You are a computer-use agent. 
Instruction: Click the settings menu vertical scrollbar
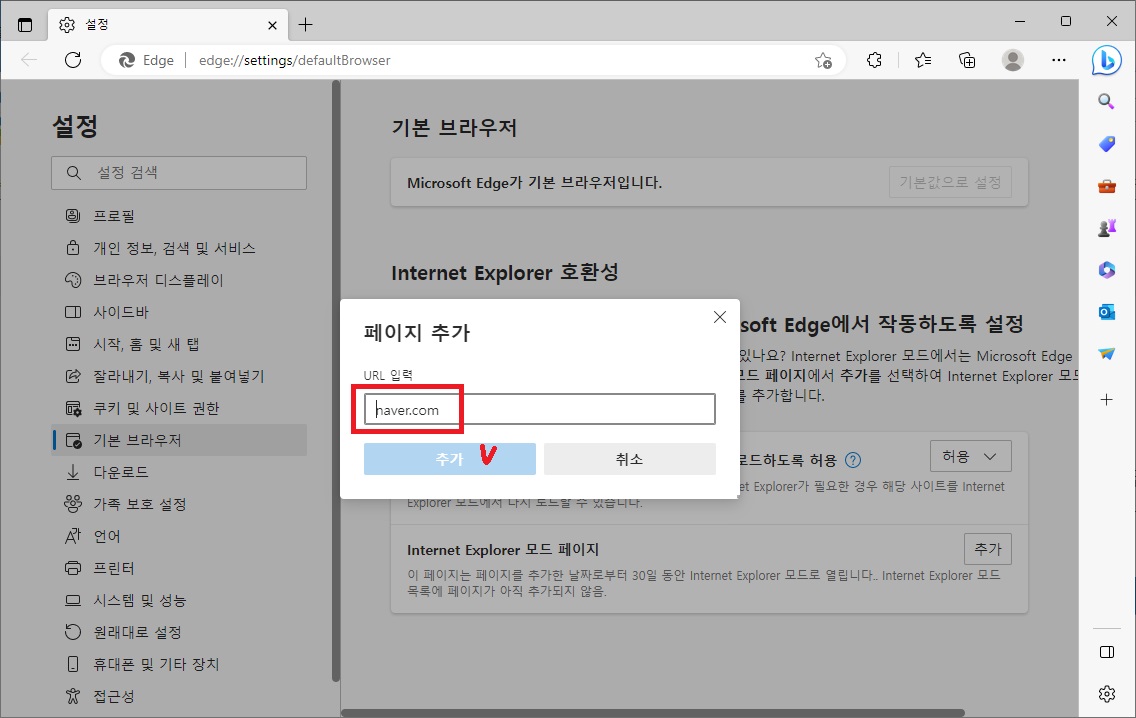[x=335, y=381]
